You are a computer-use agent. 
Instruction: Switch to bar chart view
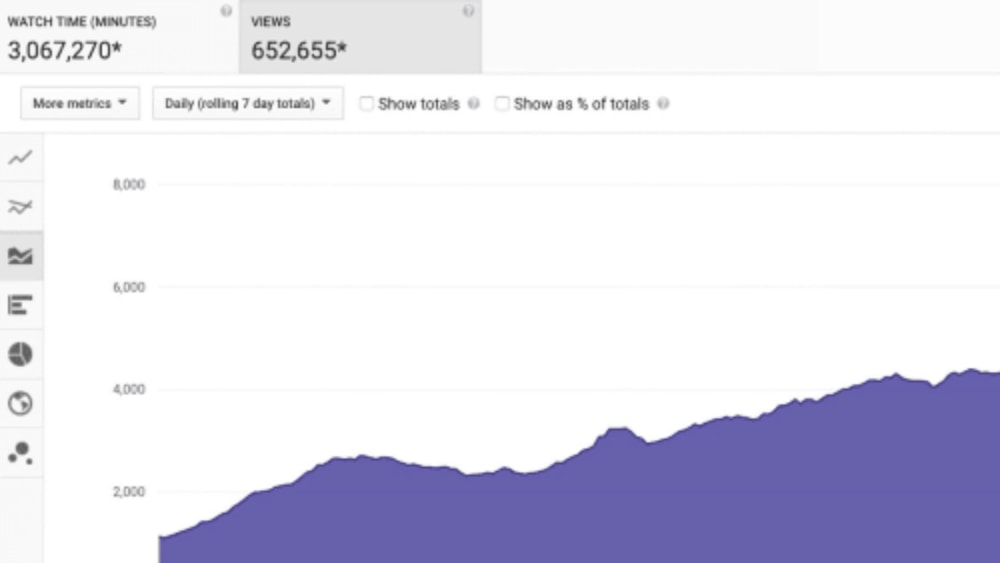20,305
